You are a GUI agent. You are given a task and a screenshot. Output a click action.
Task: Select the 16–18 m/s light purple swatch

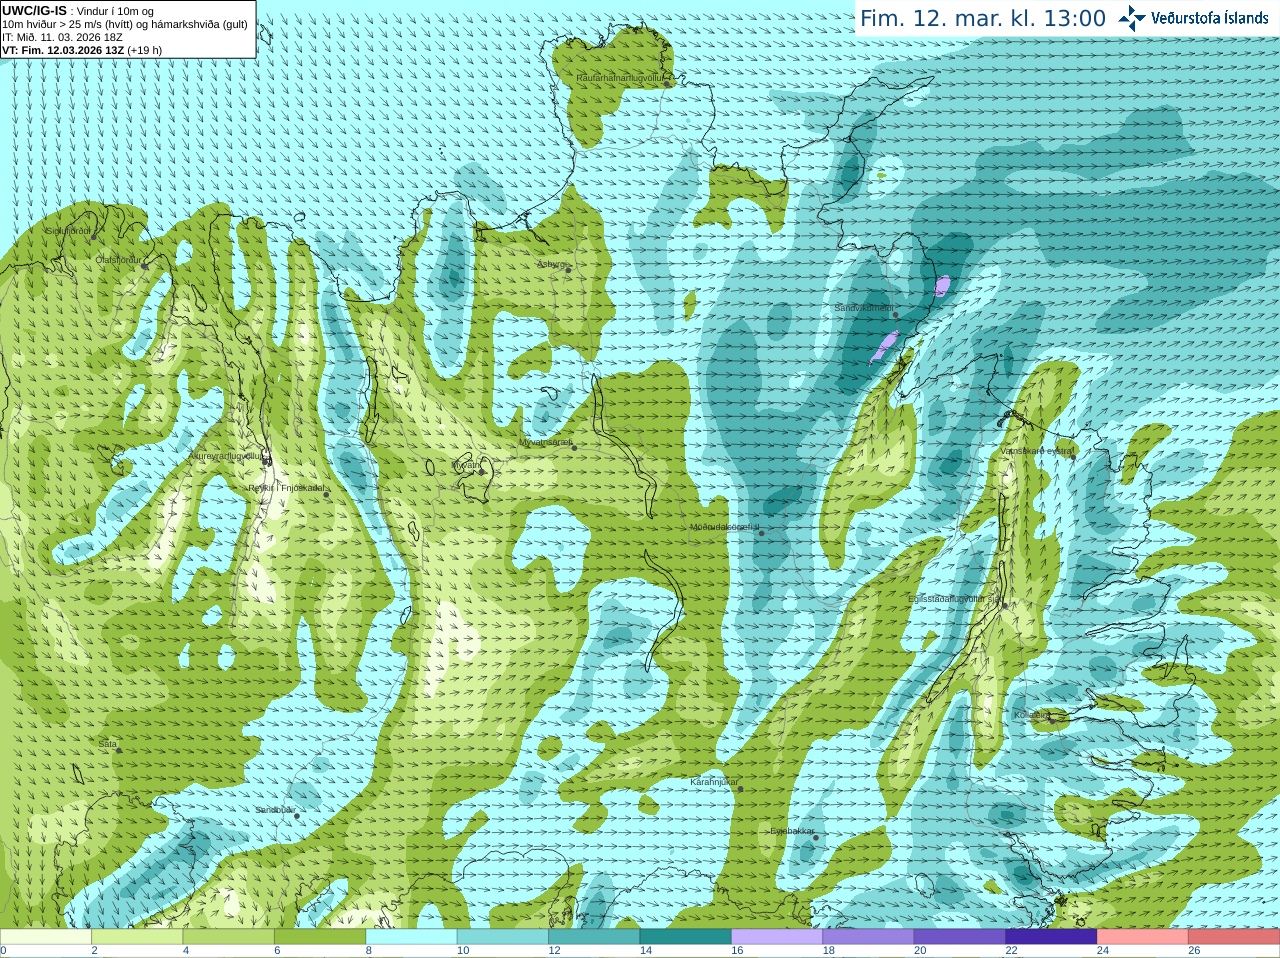pos(777,937)
